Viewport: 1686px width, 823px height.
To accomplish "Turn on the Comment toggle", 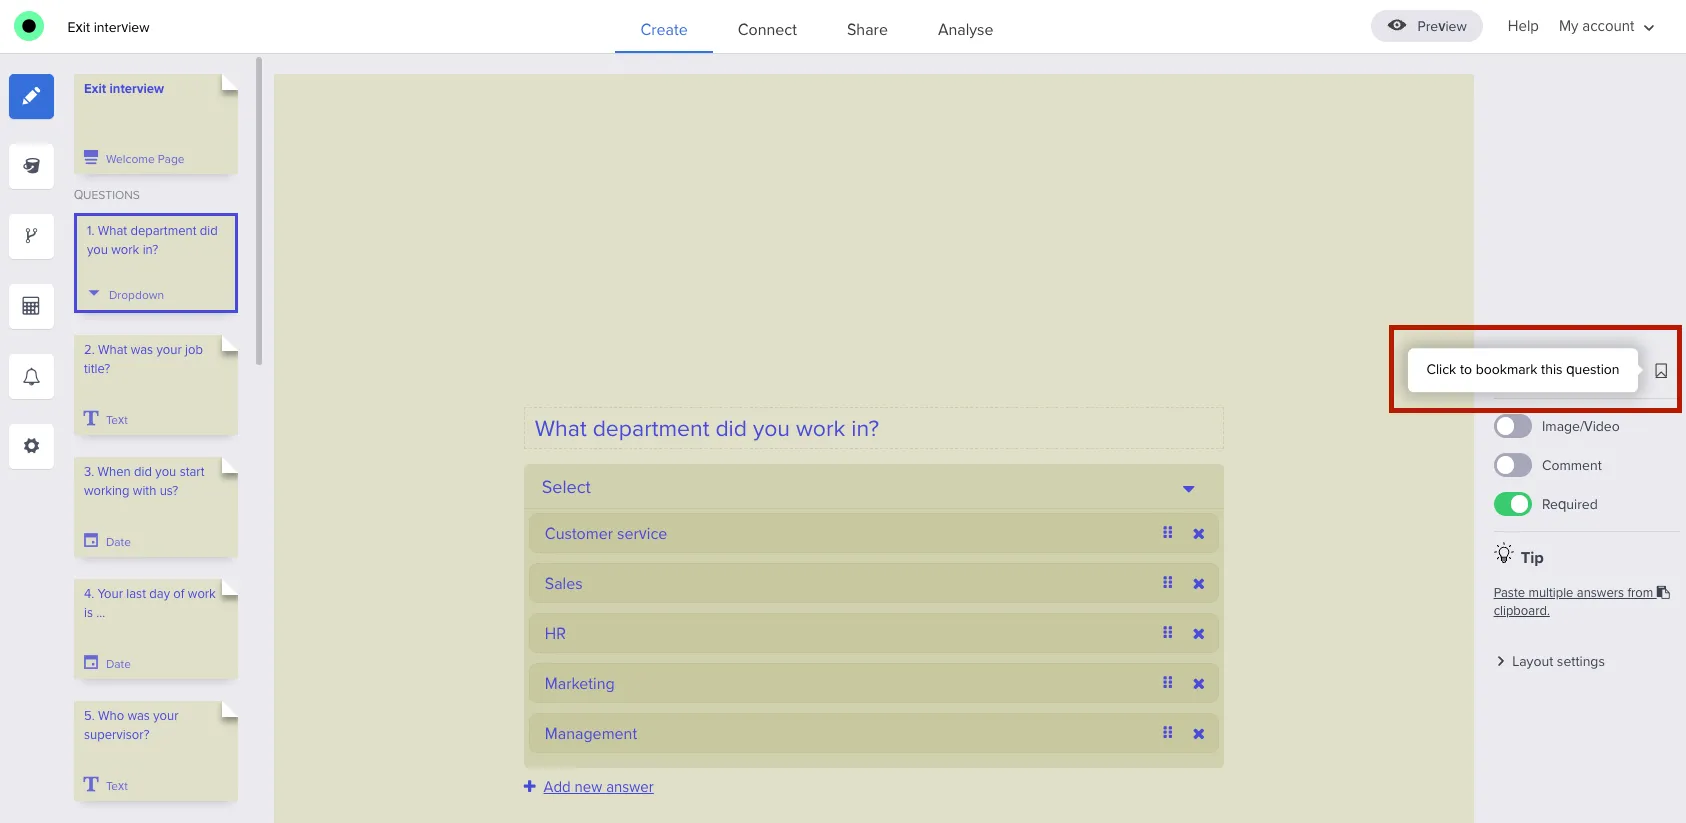I will (x=1512, y=466).
